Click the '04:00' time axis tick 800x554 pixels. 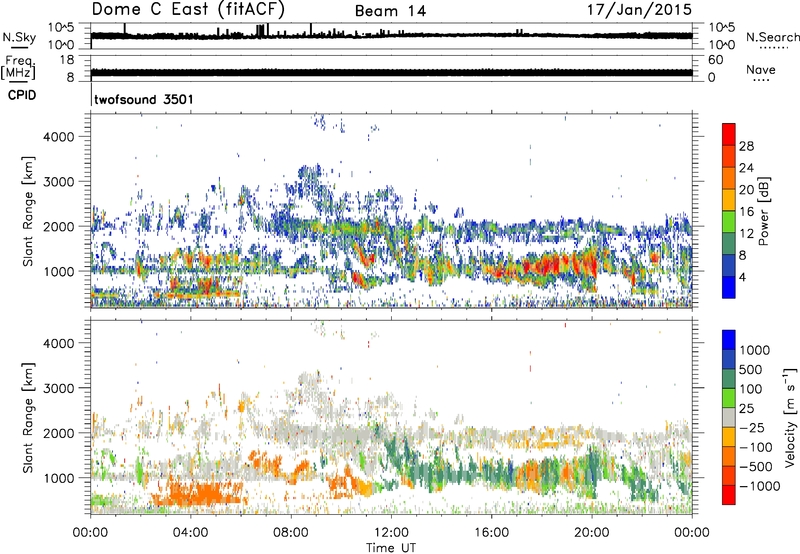pos(190,533)
